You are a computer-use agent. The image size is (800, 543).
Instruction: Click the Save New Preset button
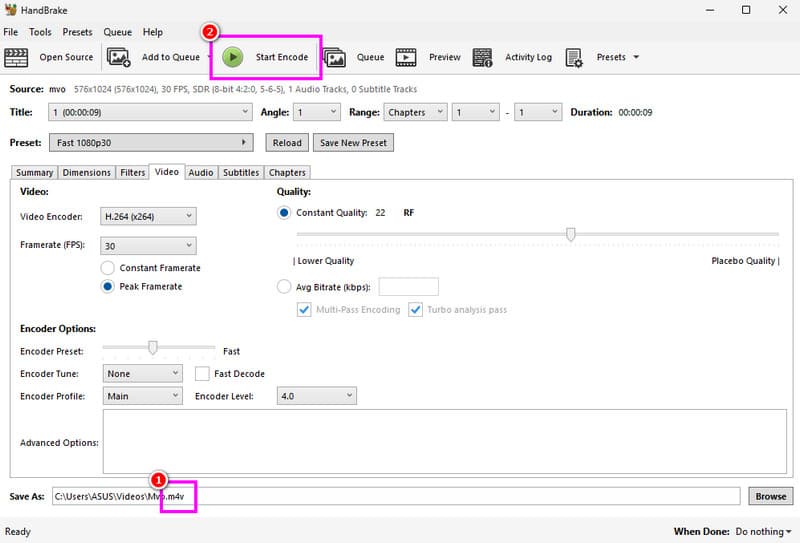point(352,143)
